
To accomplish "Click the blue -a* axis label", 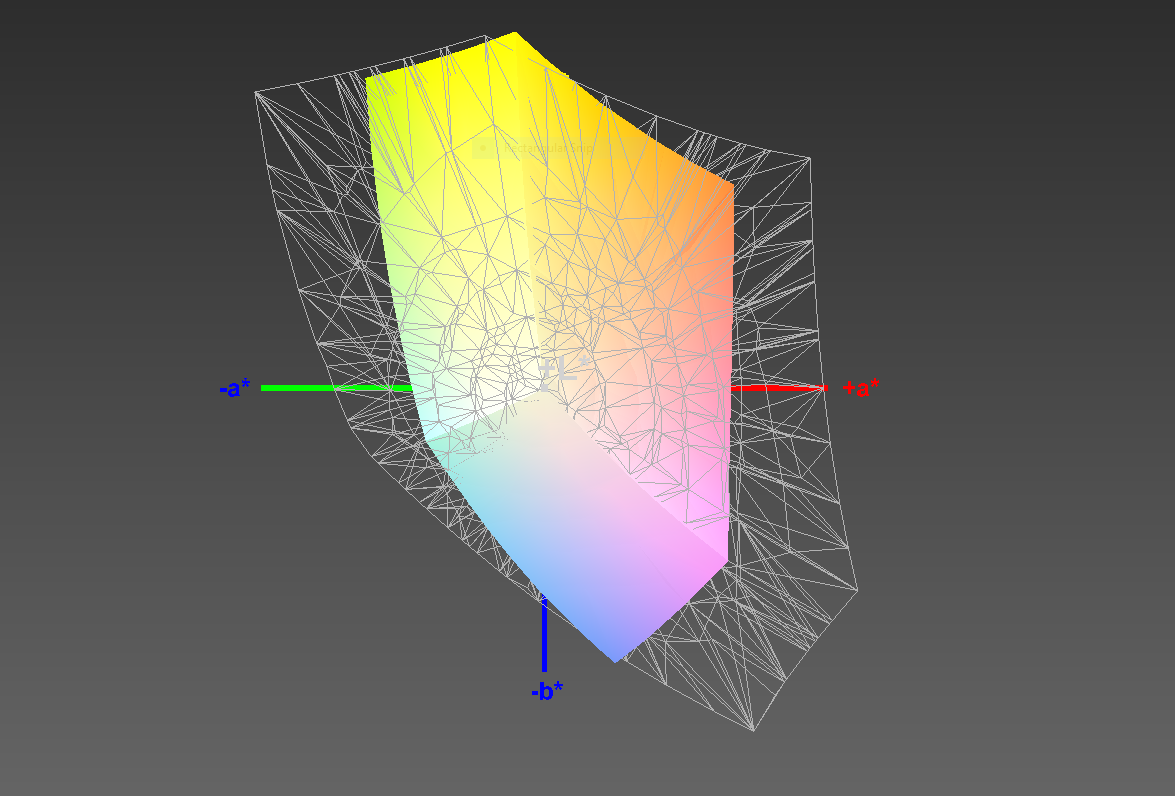I will (235, 388).
